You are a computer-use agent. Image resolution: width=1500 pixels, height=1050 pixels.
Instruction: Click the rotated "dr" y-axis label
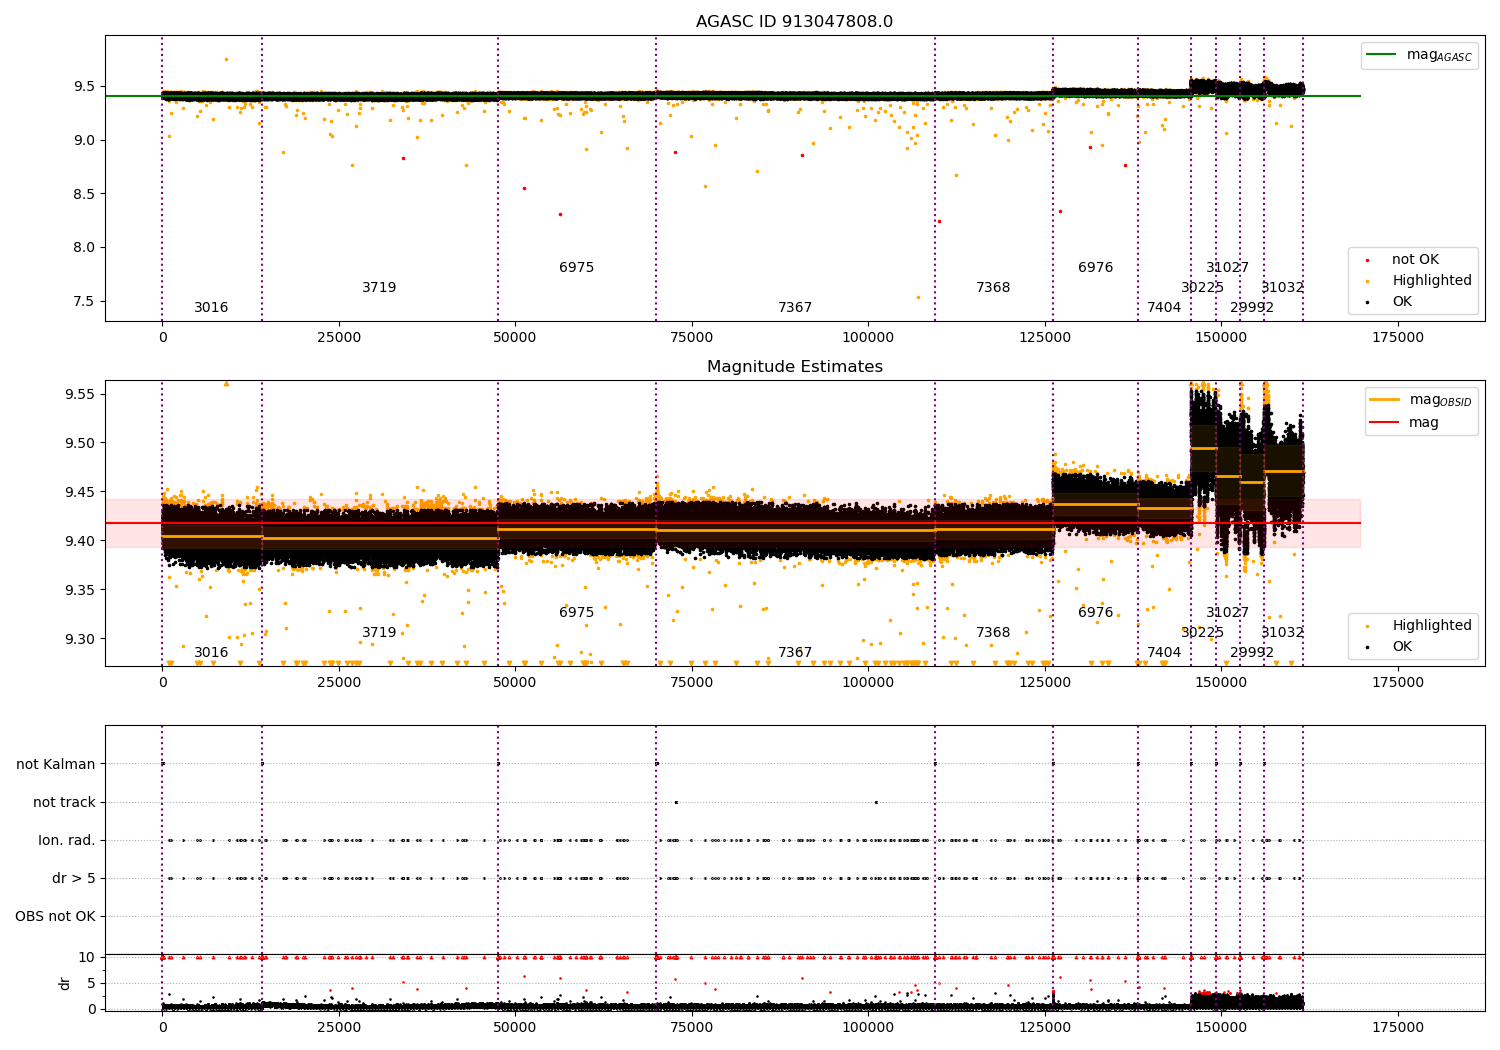pyautogui.click(x=65, y=983)
